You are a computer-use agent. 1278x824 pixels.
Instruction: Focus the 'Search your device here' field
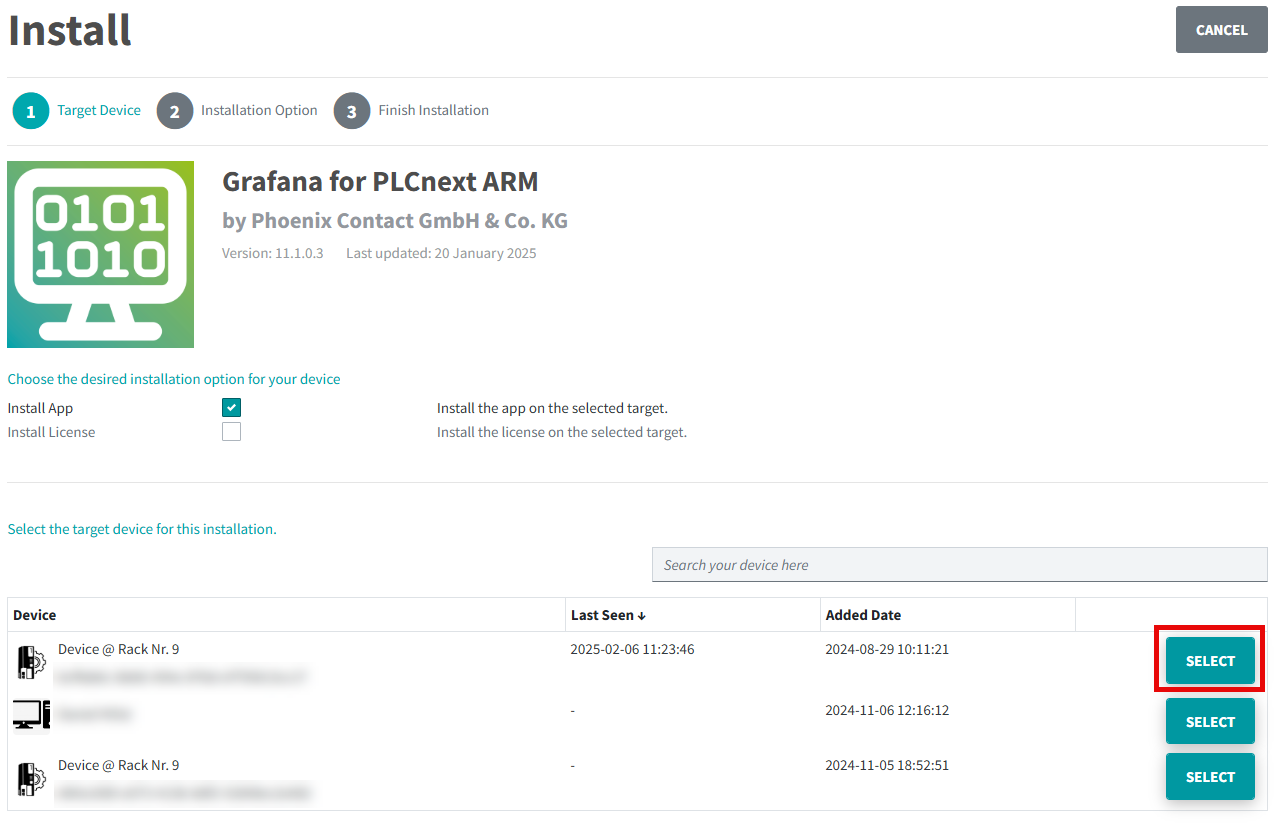pyautogui.click(x=960, y=565)
